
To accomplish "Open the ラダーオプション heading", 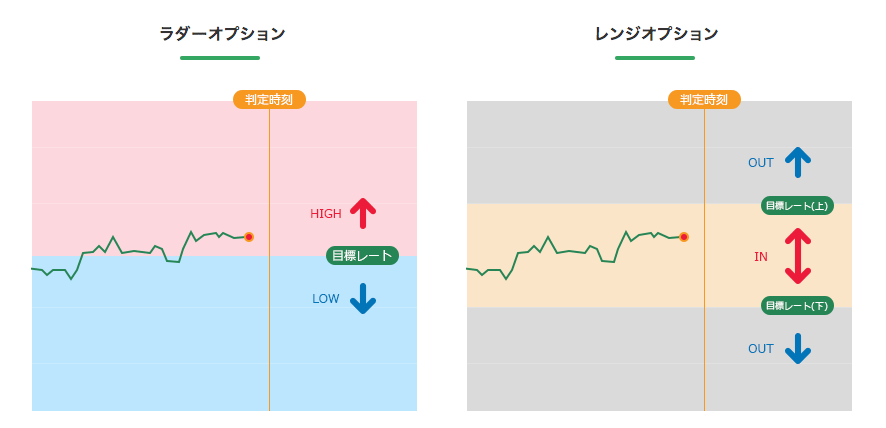I will coord(222,34).
